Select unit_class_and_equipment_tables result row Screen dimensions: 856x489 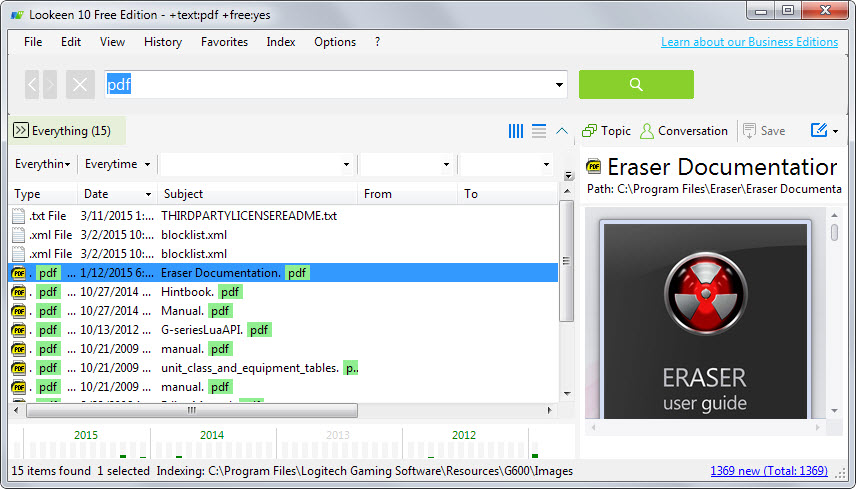(283, 368)
